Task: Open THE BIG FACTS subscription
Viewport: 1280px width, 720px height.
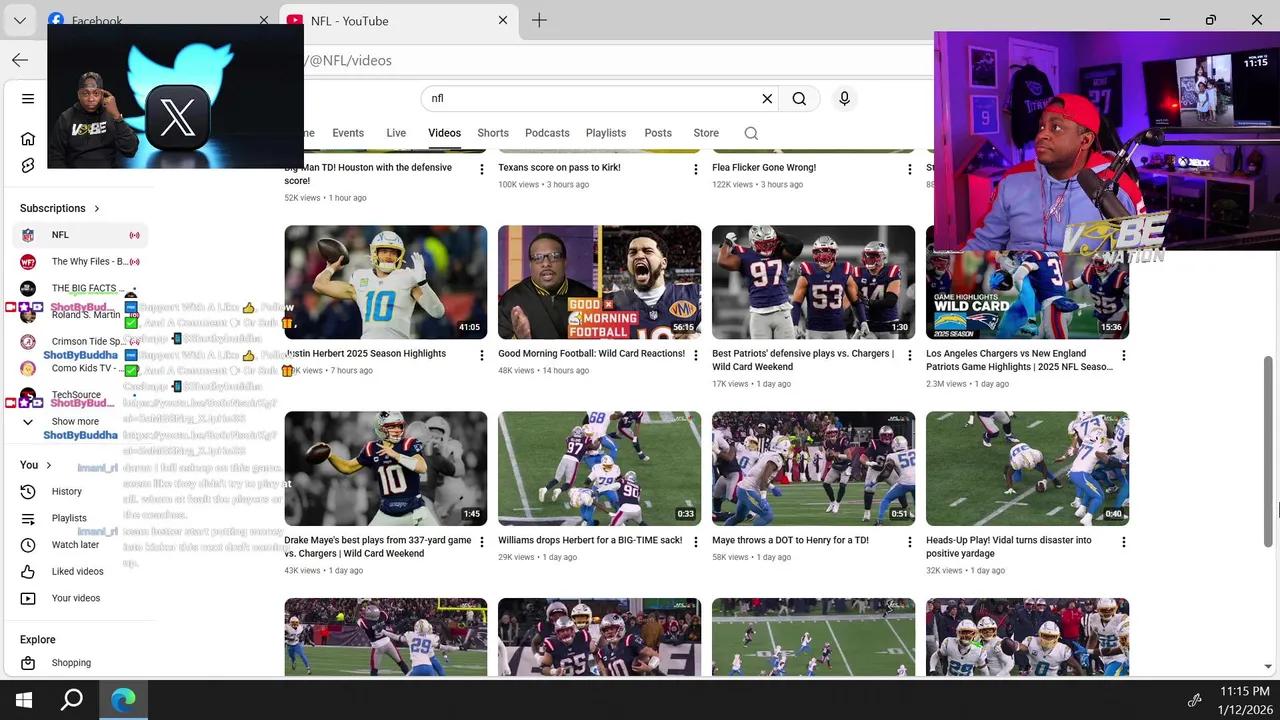Action: click(x=80, y=288)
